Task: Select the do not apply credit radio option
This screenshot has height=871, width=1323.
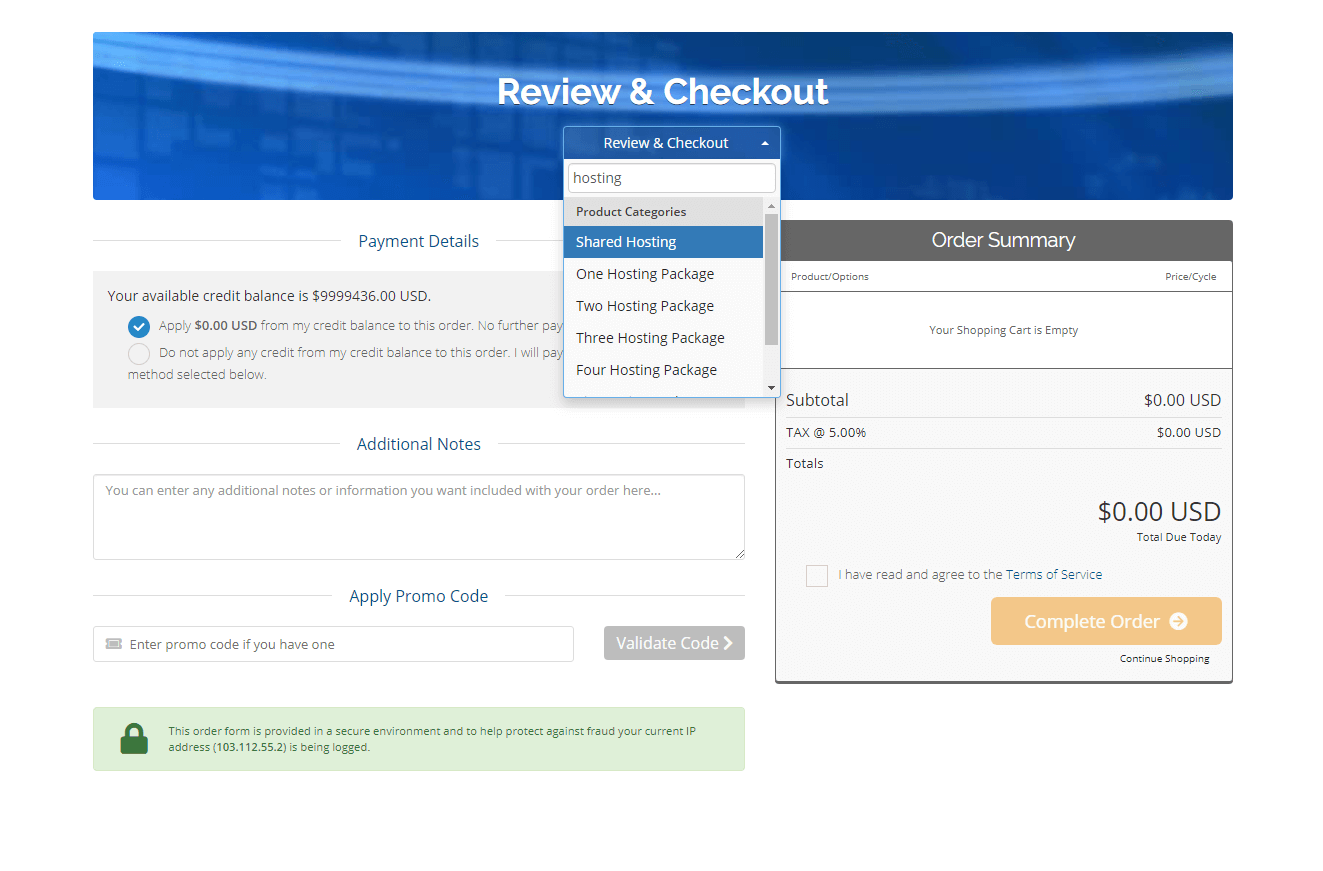Action: click(138, 353)
